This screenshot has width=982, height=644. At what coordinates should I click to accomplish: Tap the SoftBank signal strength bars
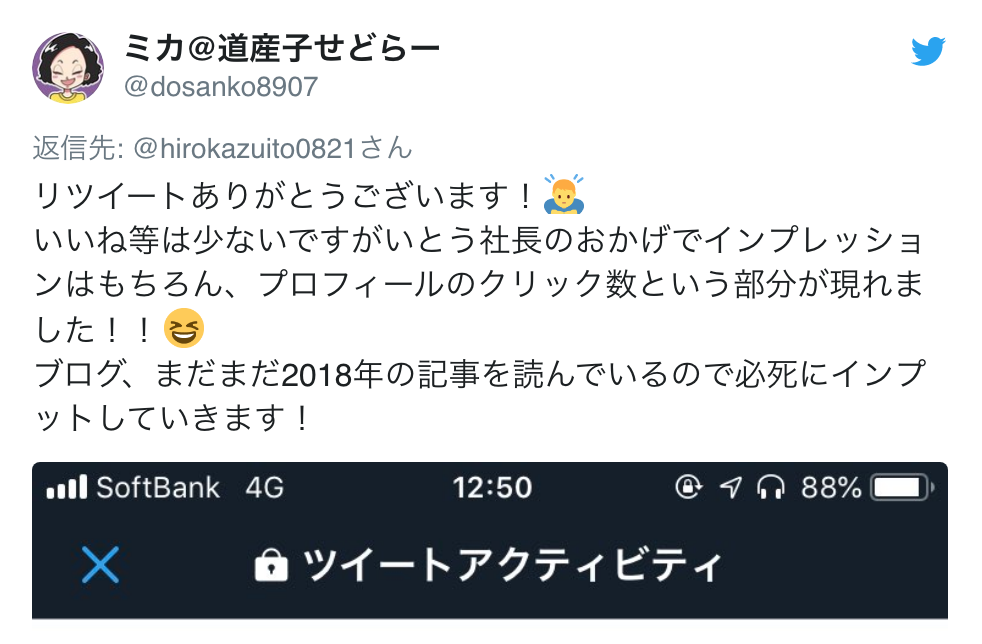(x=67, y=487)
